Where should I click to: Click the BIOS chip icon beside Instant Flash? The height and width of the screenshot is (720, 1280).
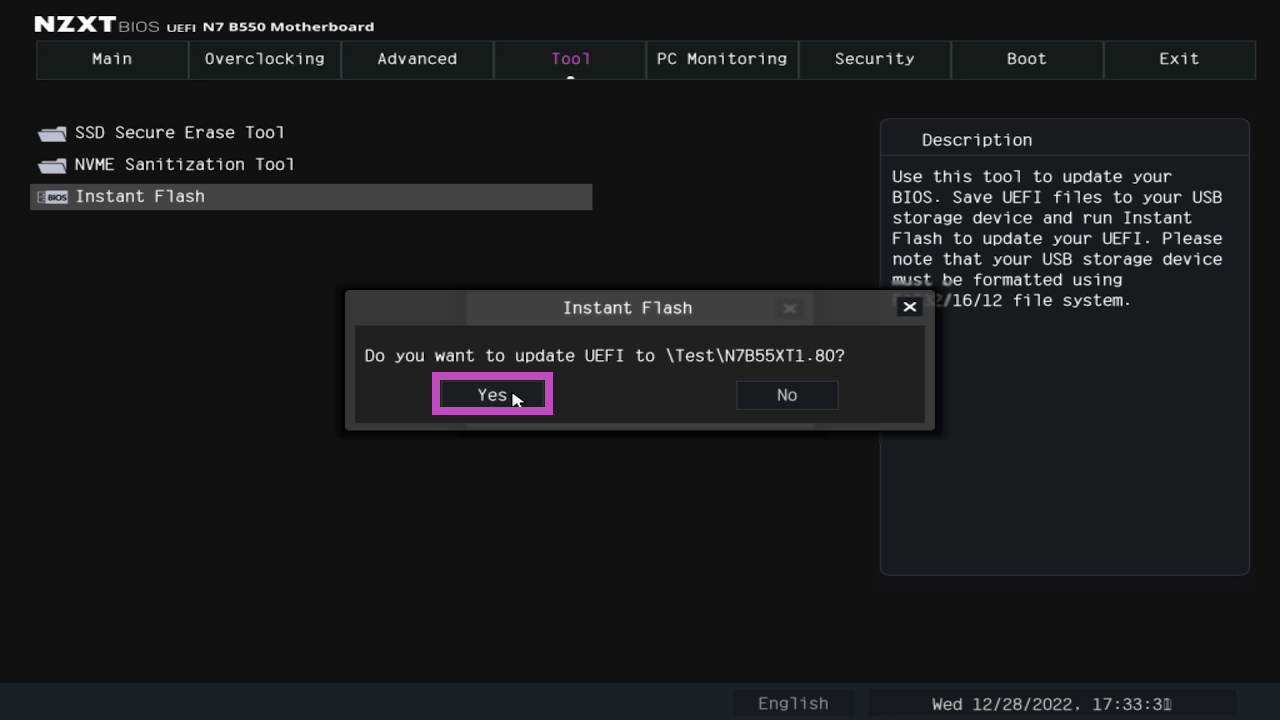(54, 197)
